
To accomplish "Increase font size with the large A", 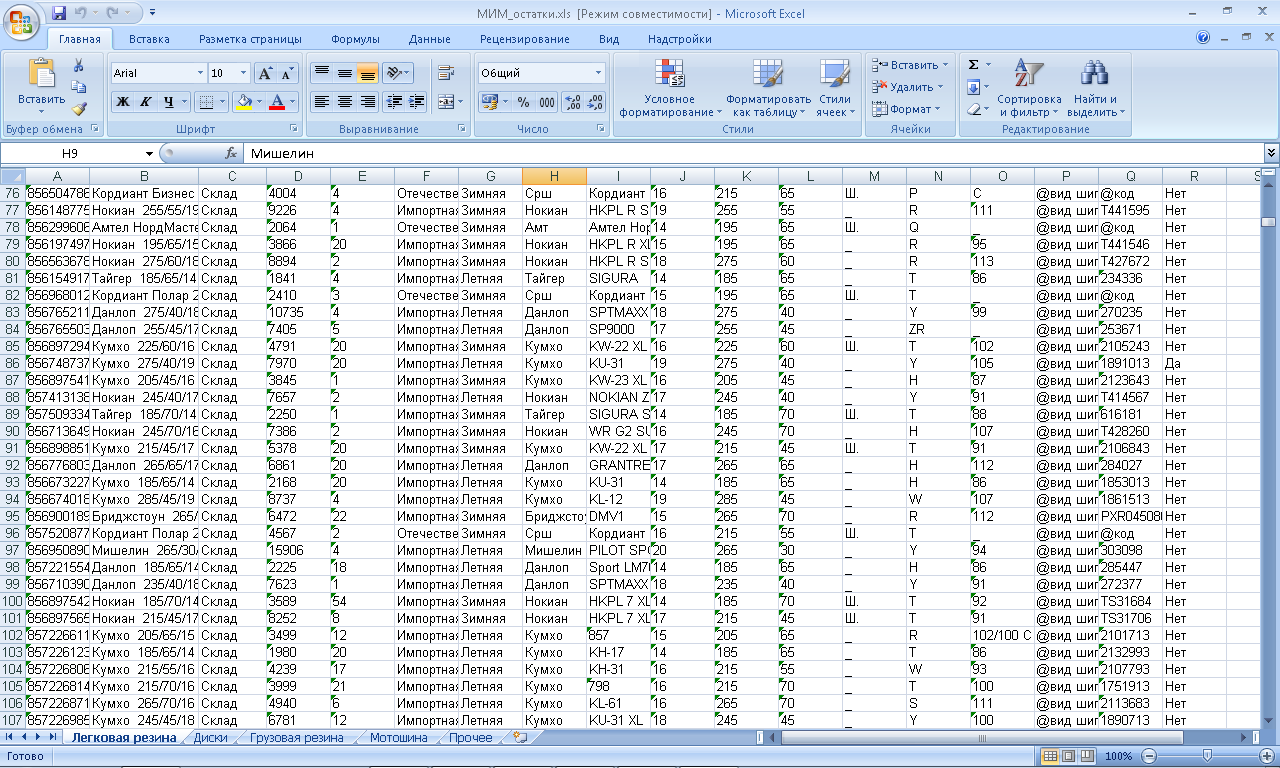I will (265, 73).
